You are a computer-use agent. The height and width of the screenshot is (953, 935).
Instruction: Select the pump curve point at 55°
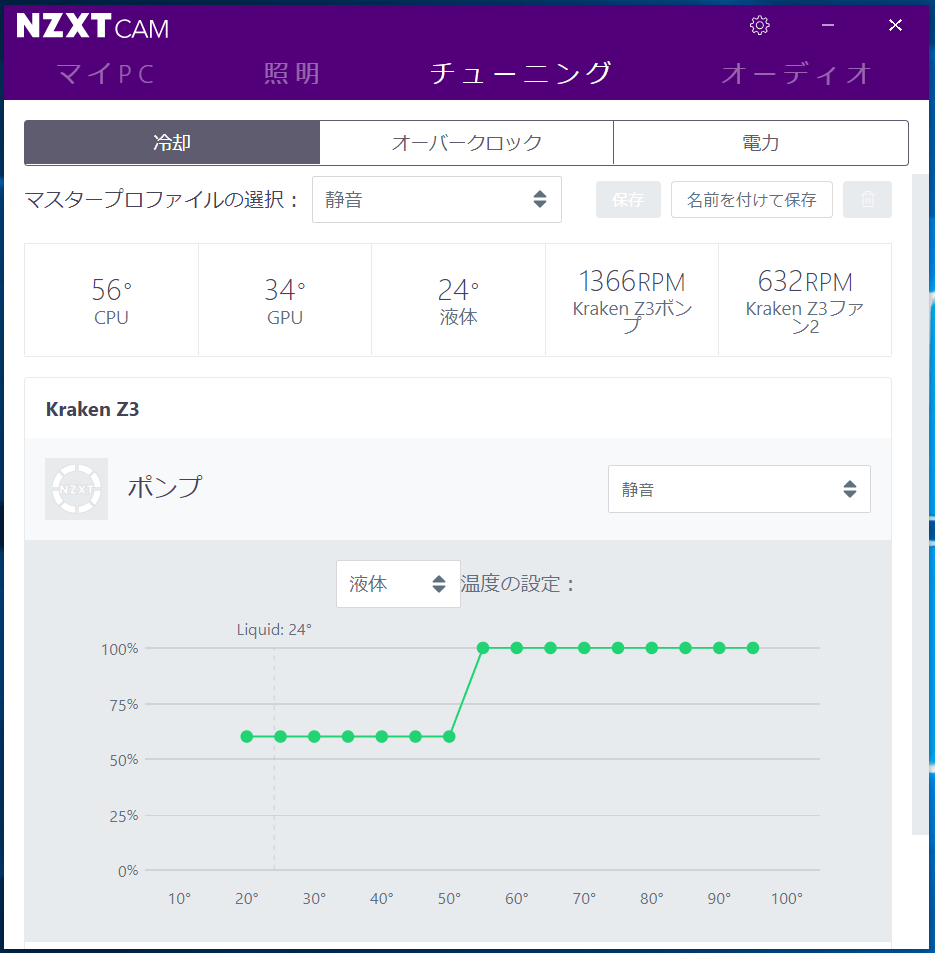(483, 648)
